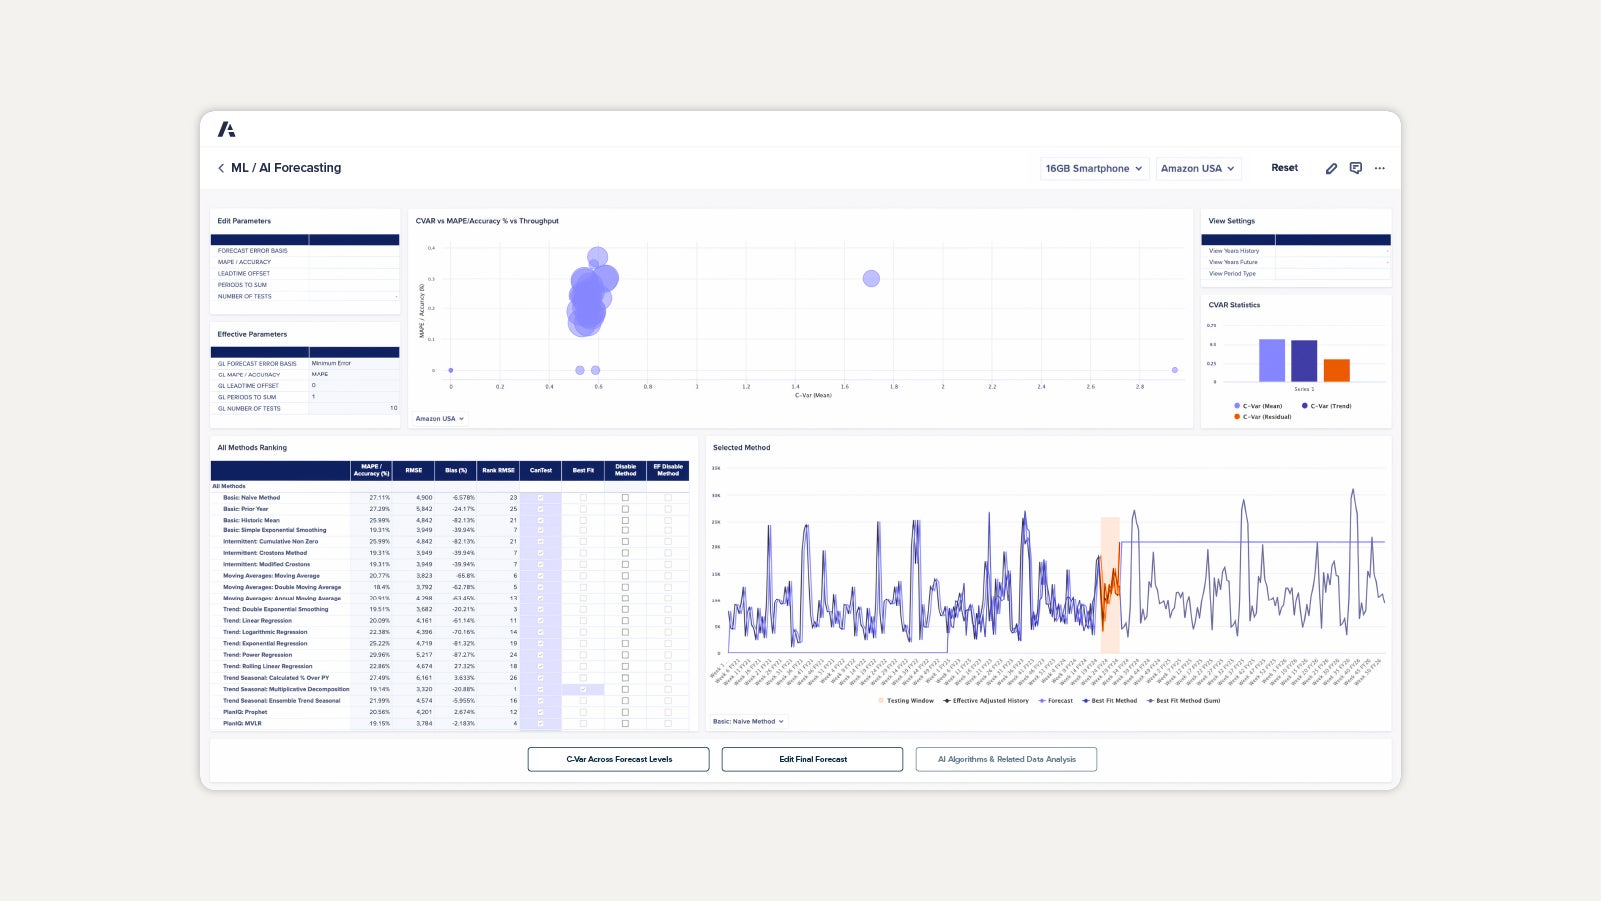Open the 16GB Smartphone product dropdown
Viewport: 1601px width, 901px height.
[1093, 168]
